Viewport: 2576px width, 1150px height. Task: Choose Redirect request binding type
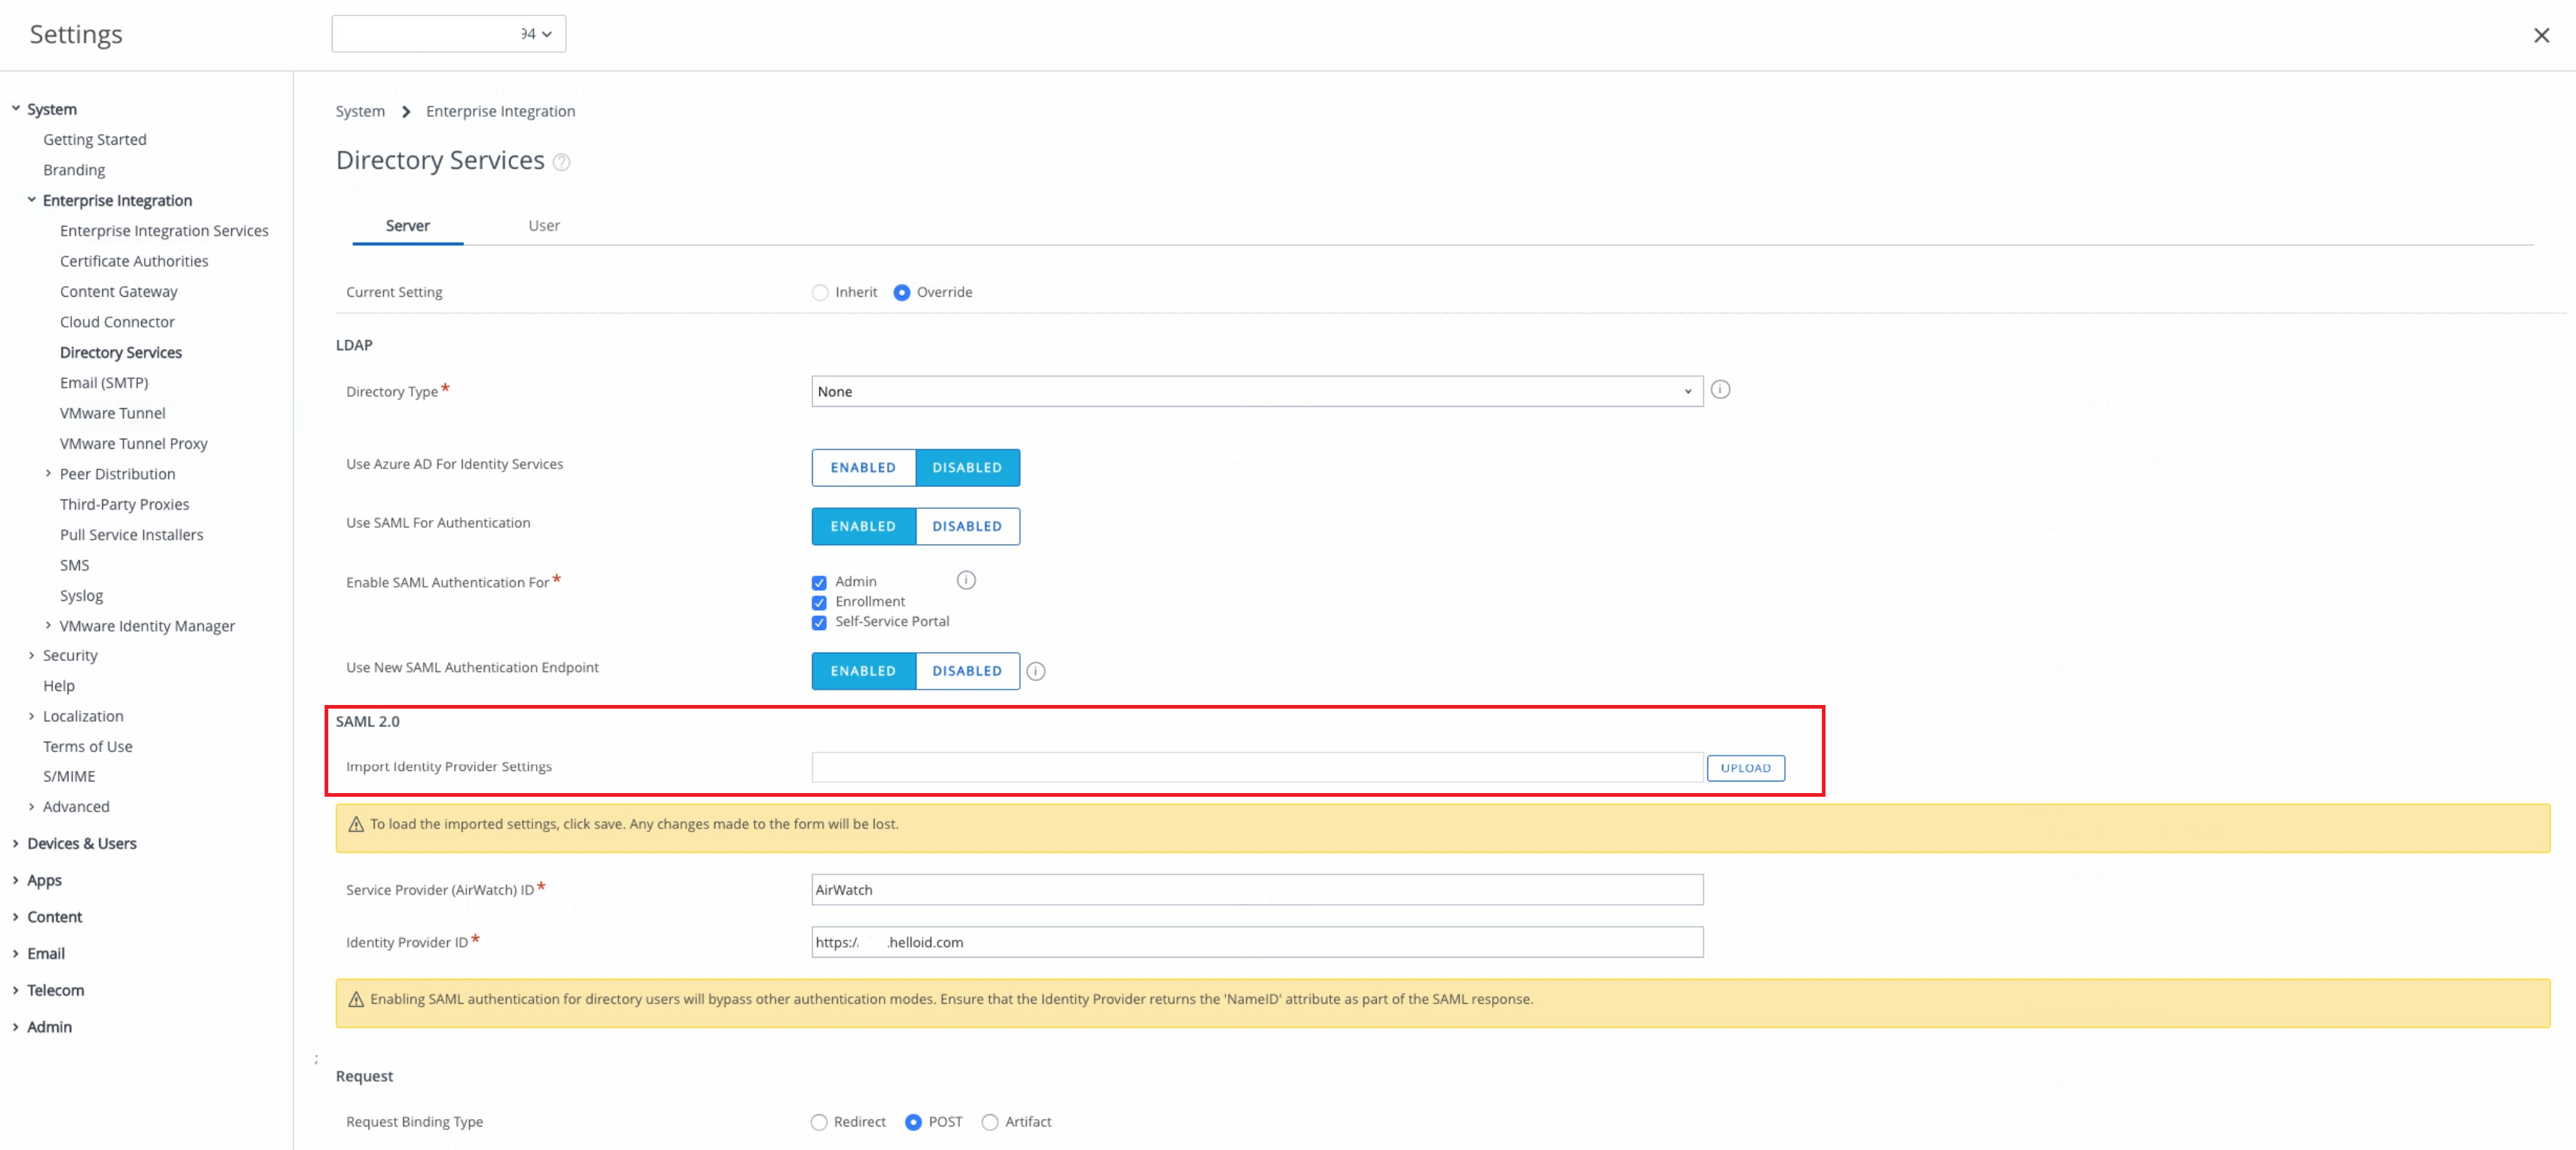coord(819,1122)
